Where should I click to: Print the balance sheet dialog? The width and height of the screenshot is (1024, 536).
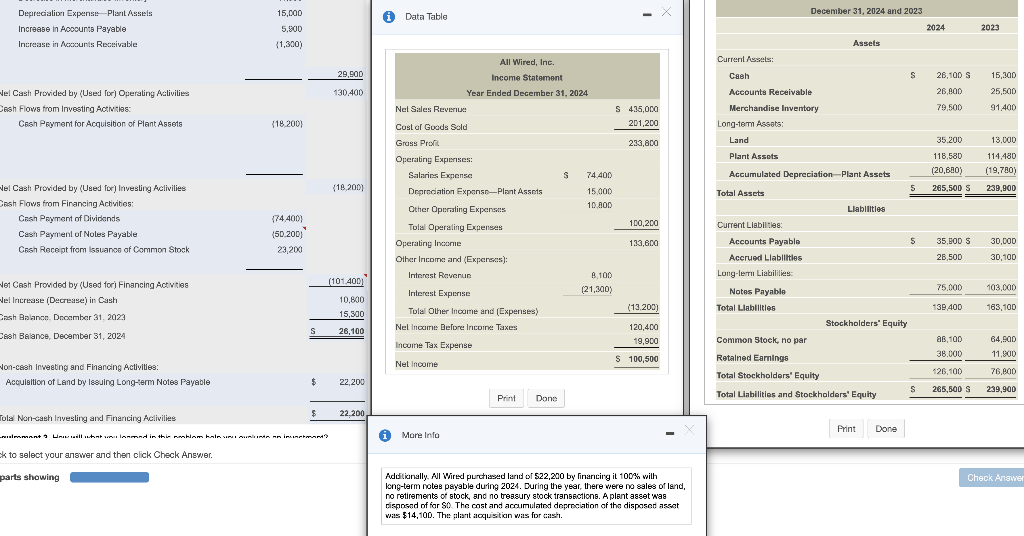[x=846, y=429]
